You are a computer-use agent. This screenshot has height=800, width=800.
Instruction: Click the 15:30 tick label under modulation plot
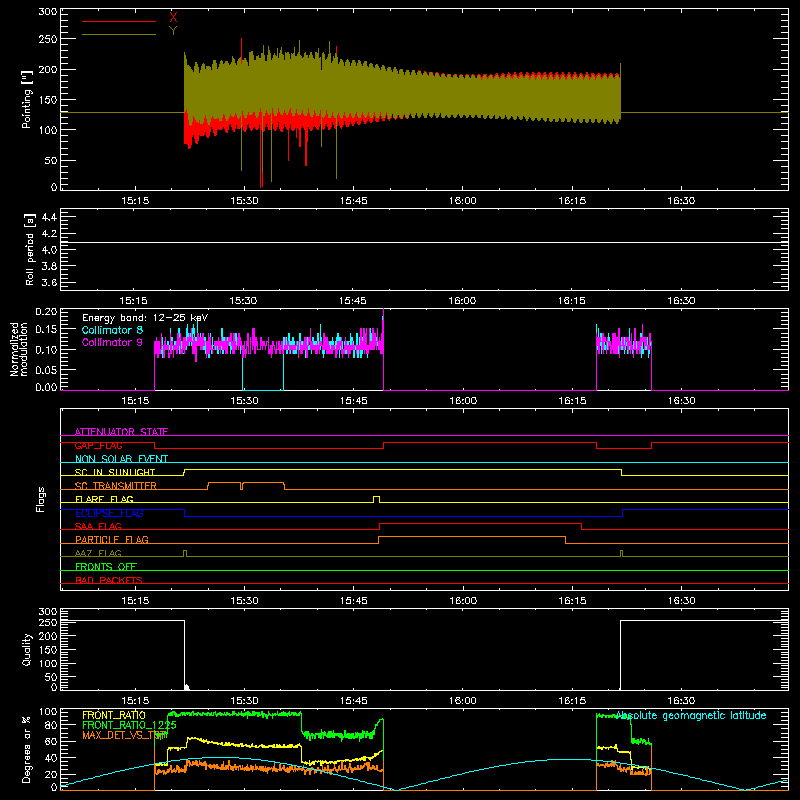244,401
